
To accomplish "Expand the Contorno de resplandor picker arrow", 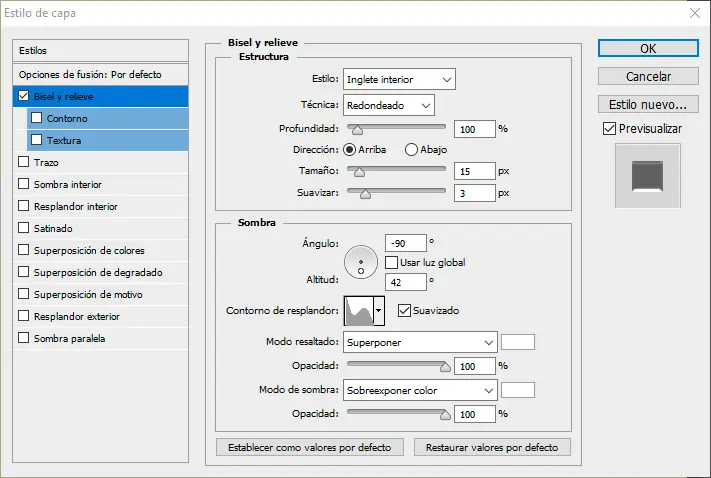I will click(379, 311).
